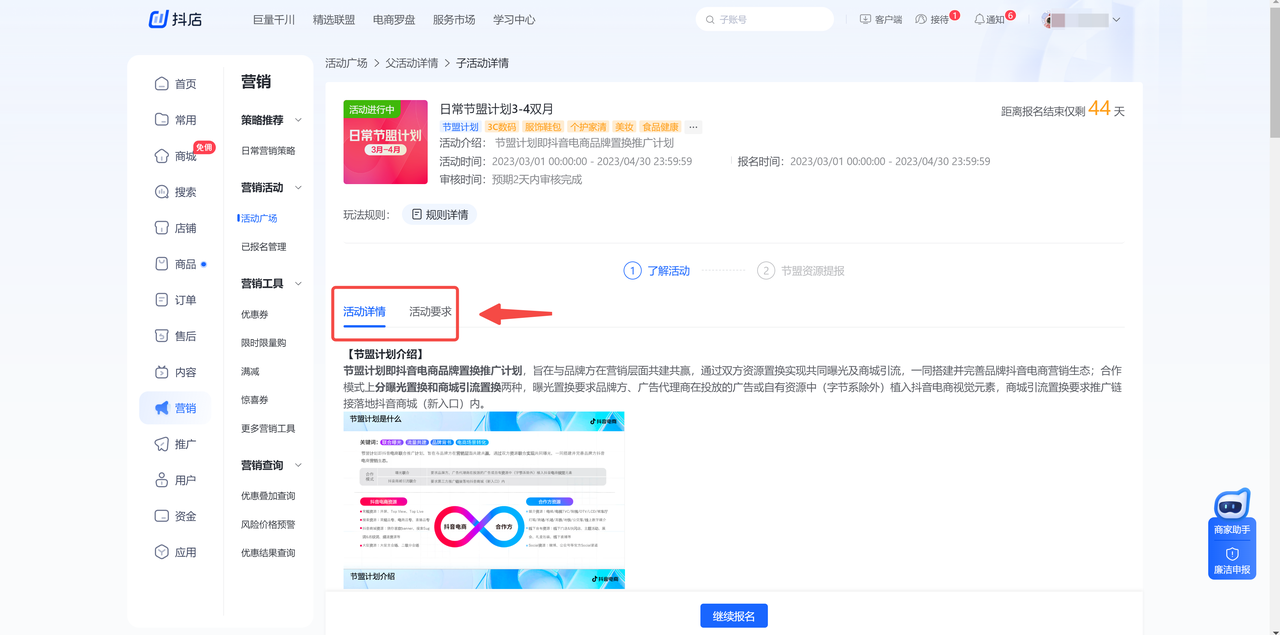Click the 节盟计划 tag

tap(460, 127)
